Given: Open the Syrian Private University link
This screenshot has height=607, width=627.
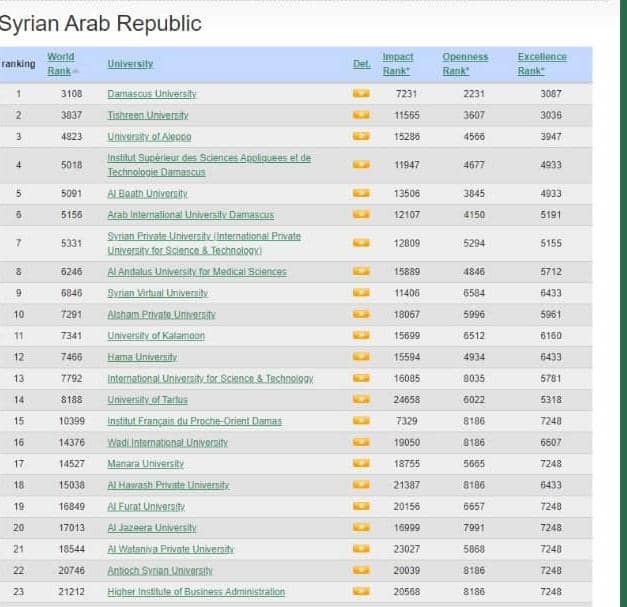Looking at the screenshot, I should coord(204,243).
